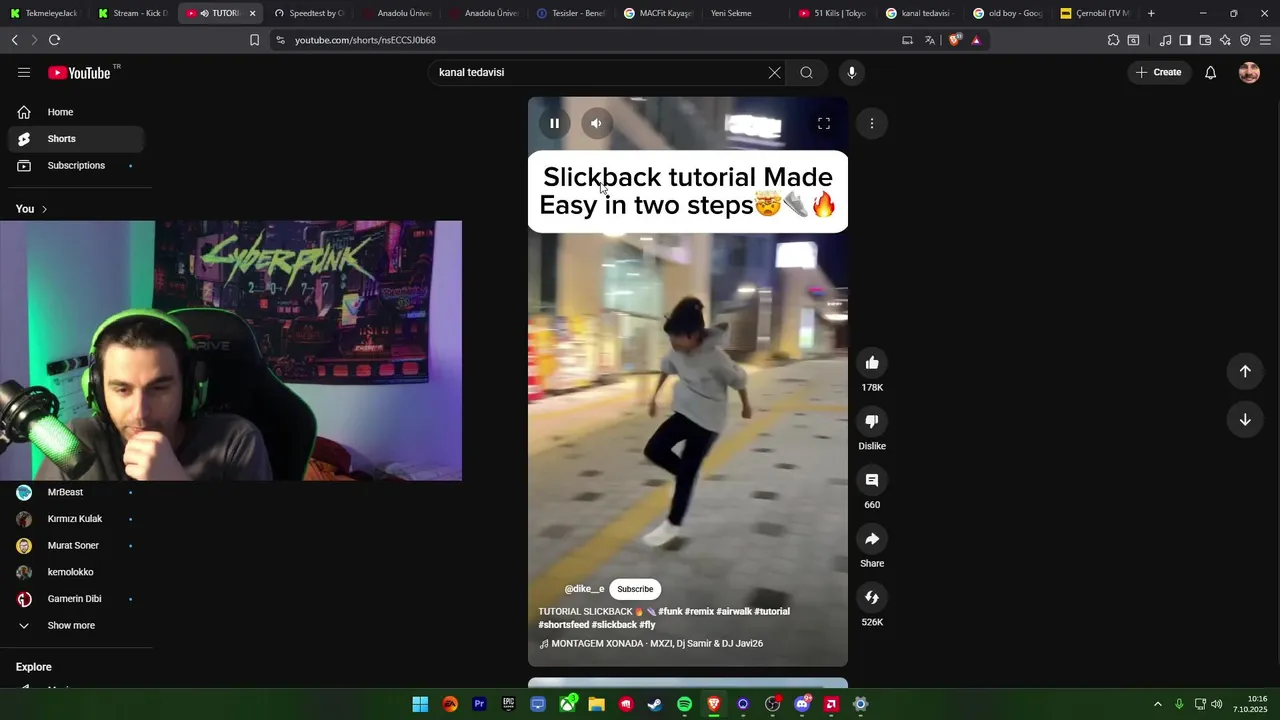This screenshot has height=720, width=1280.
Task: Open the Murat Soner subscription
Action: click(76, 546)
